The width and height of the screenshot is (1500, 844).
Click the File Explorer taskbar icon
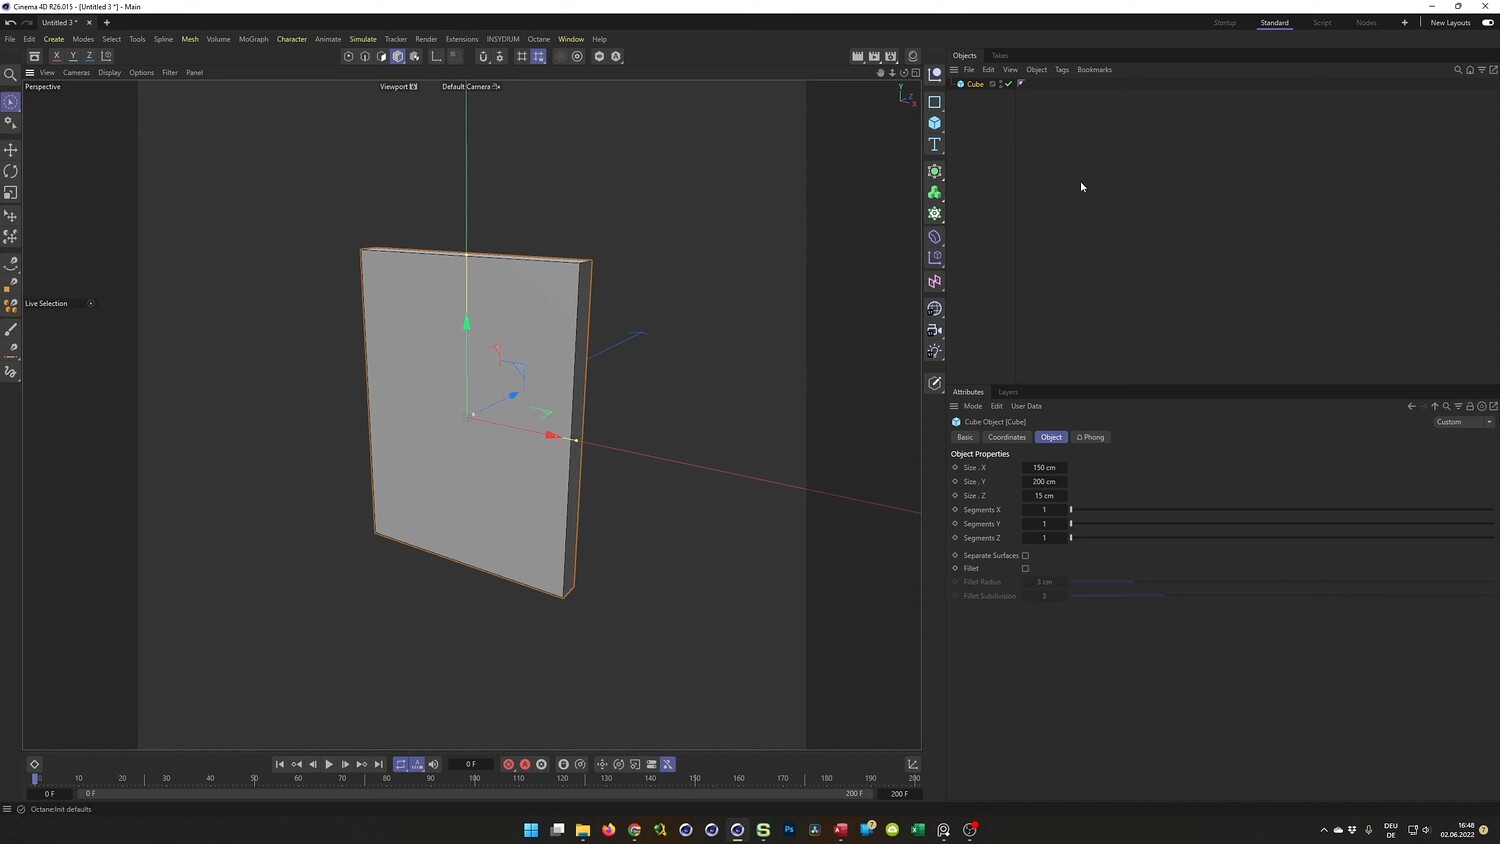[583, 830]
